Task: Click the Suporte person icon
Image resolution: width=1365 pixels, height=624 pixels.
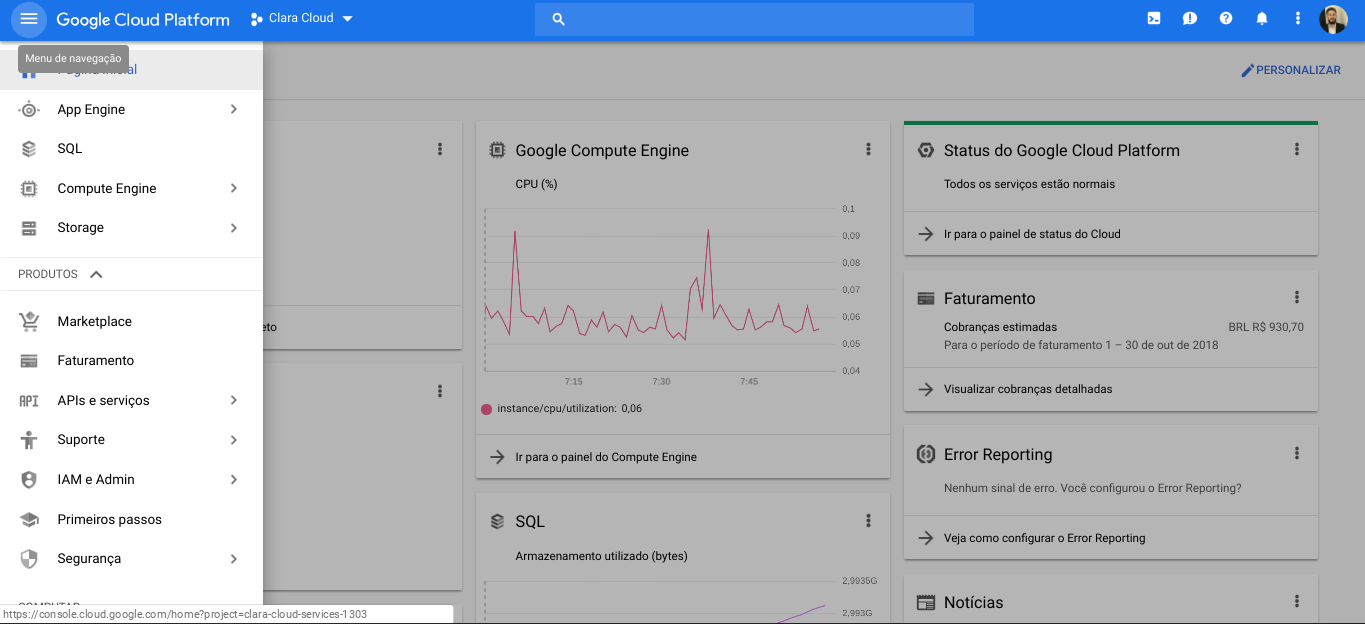Action: click(x=29, y=440)
